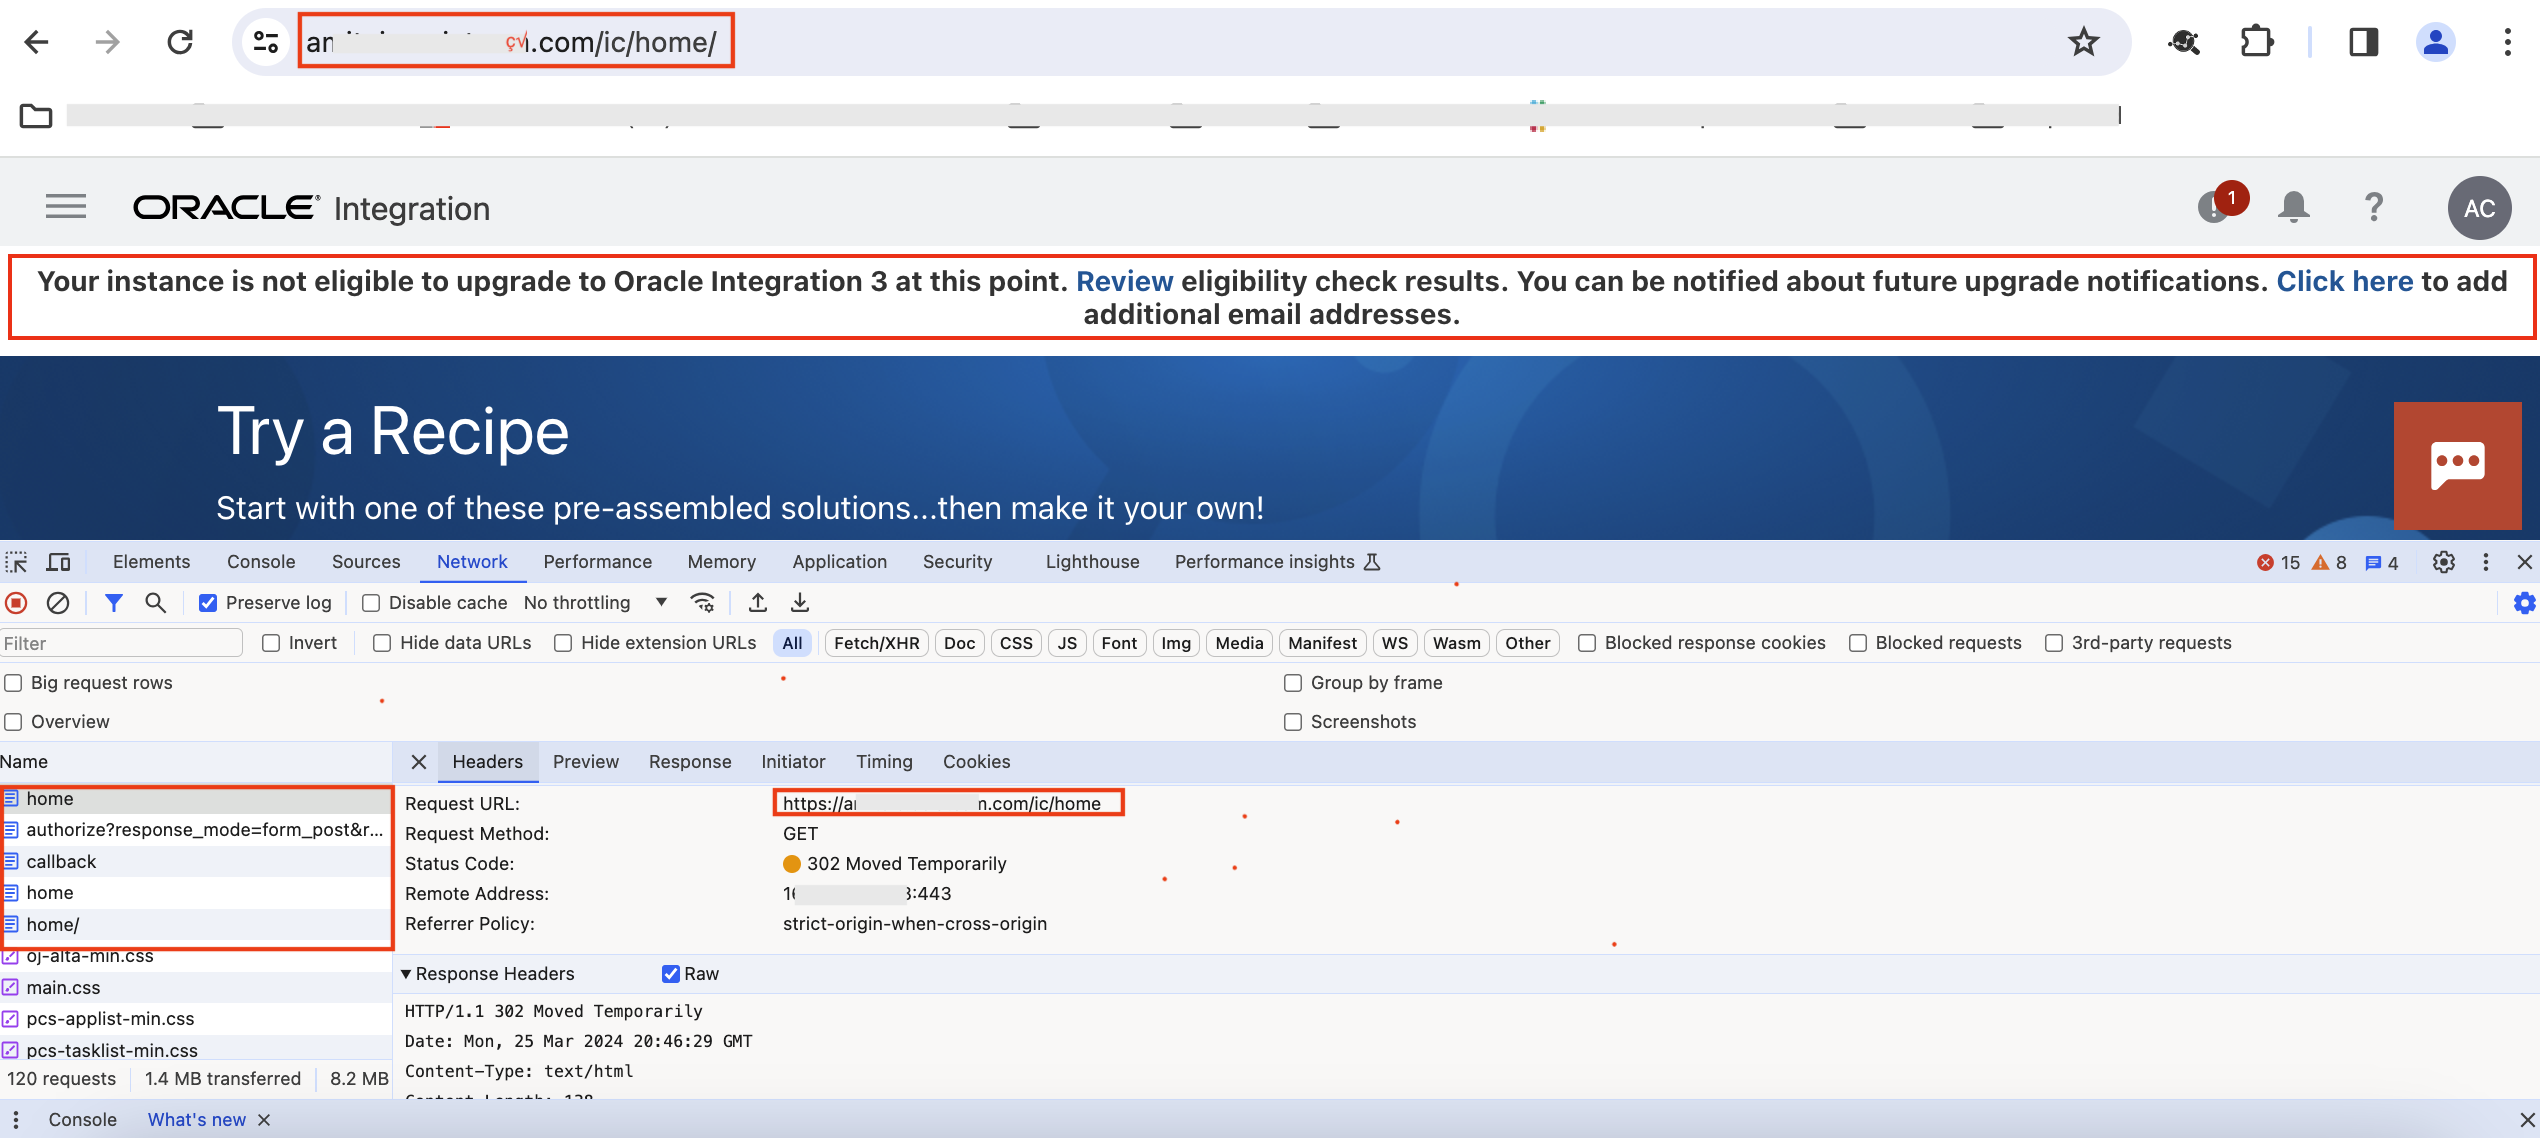Enable the Disable cache option
Image resolution: width=2540 pixels, height=1138 pixels.
(370, 602)
